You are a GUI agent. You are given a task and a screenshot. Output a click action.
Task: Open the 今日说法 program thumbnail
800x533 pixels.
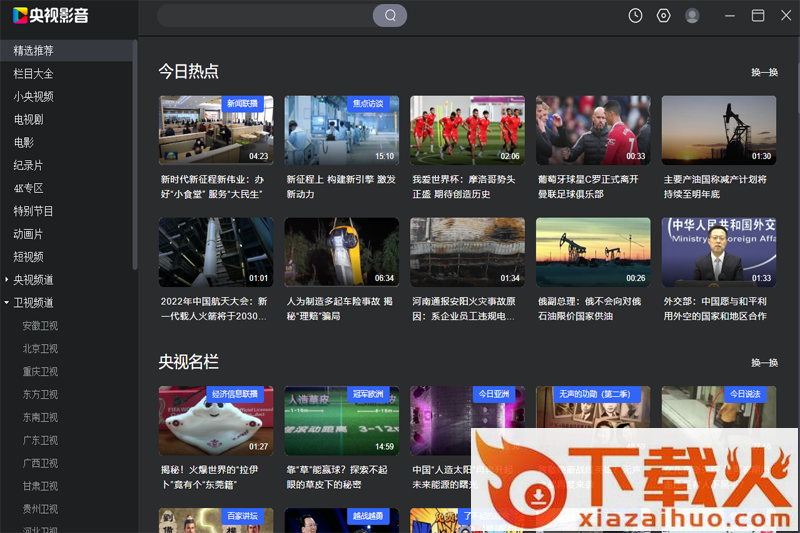tap(719, 407)
